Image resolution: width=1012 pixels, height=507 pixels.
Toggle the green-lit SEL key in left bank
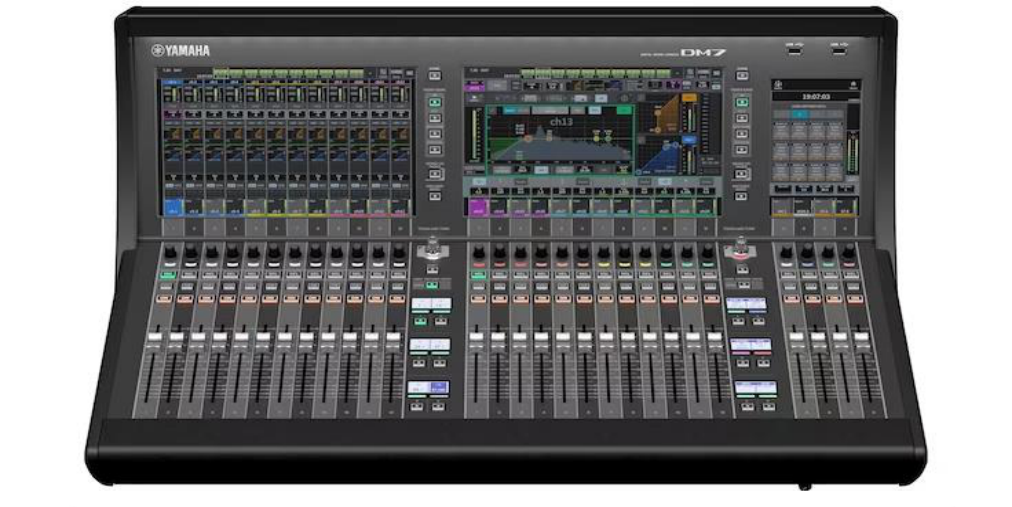tap(168, 275)
